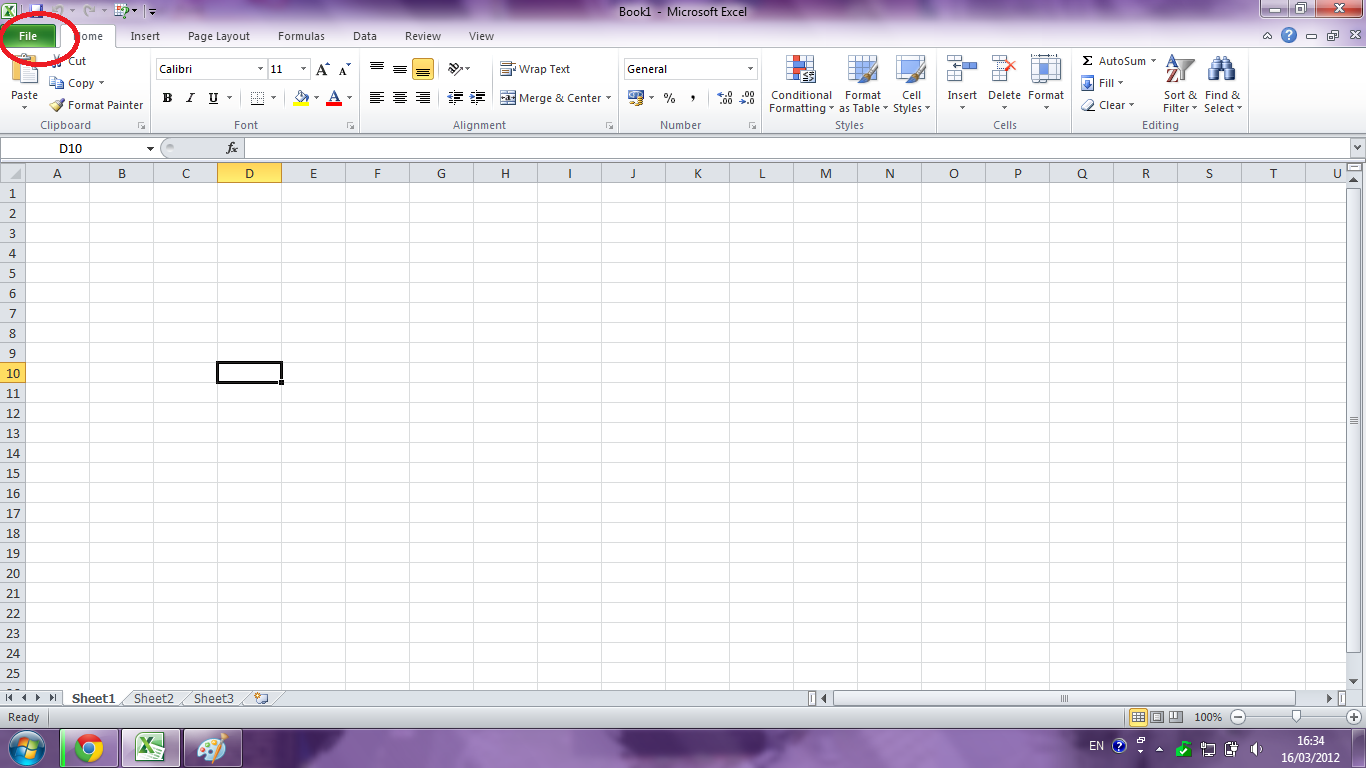Switch to the Page Layout tab

(219, 36)
